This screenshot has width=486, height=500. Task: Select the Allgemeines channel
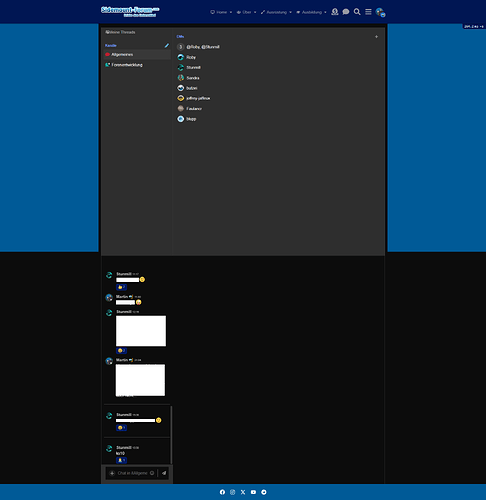(x=137, y=54)
